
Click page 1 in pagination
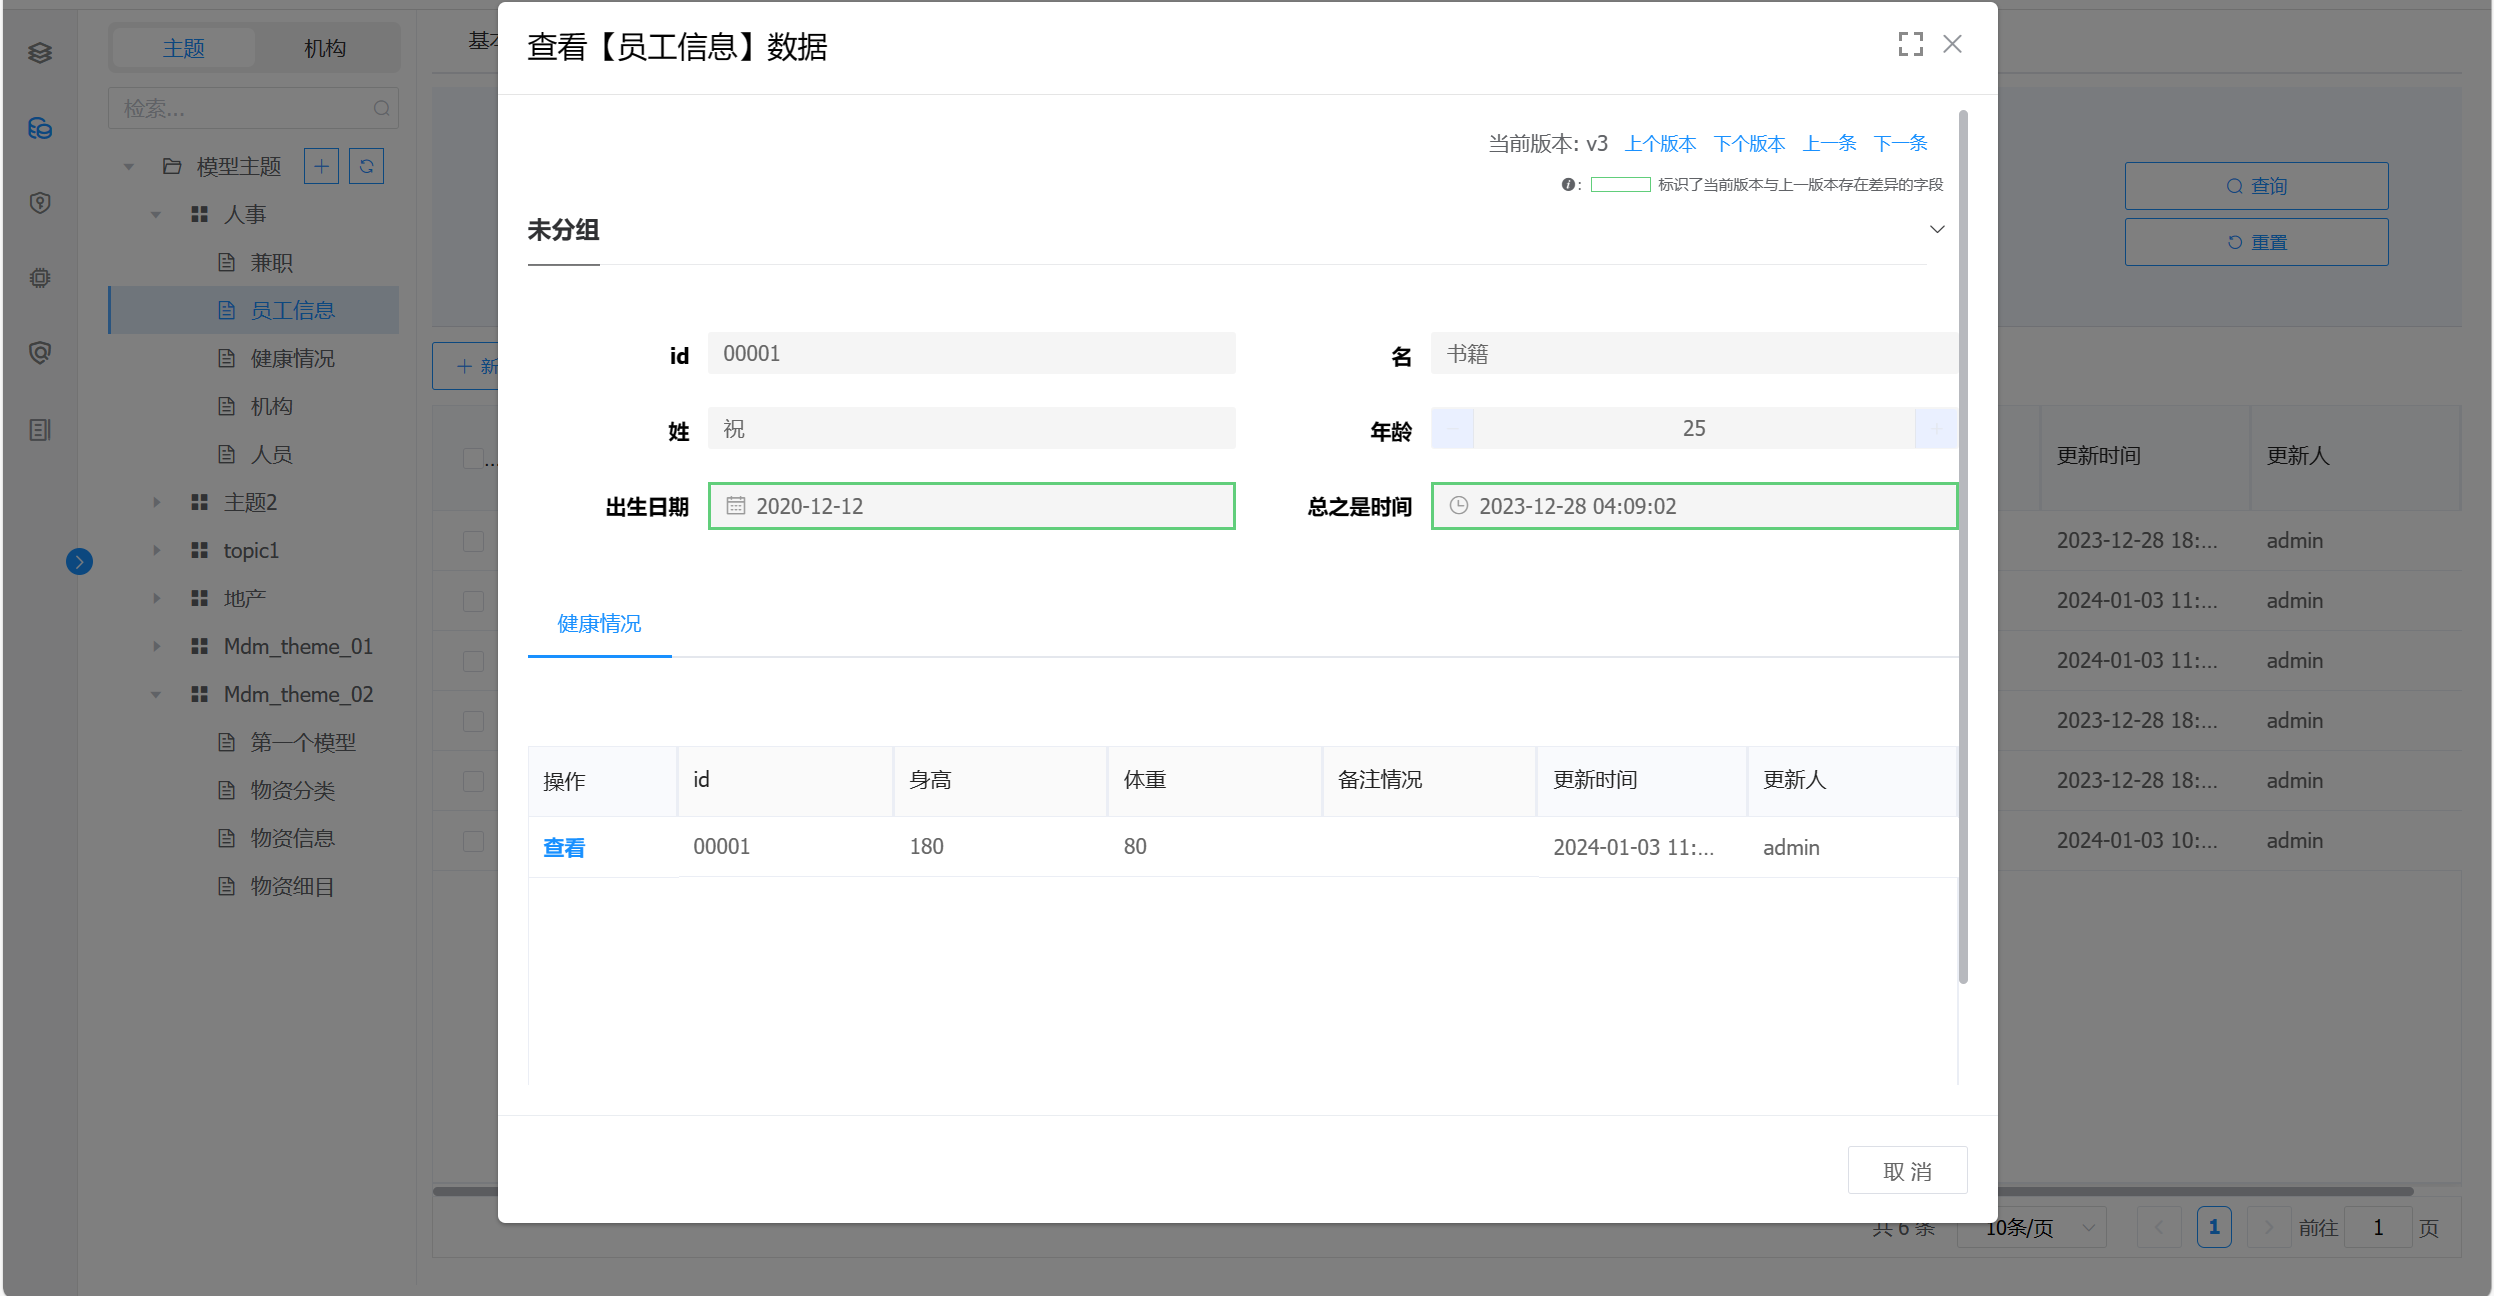[x=2214, y=1227]
